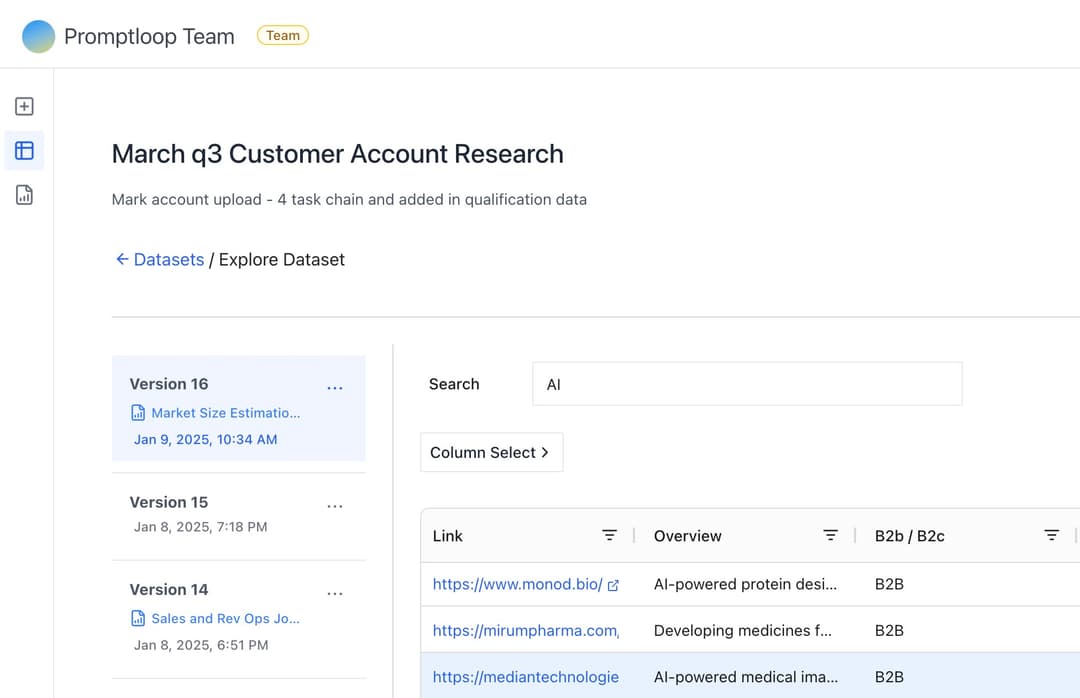Click the Promptloop Team avatar circle
The image size is (1080, 698).
click(x=37, y=35)
